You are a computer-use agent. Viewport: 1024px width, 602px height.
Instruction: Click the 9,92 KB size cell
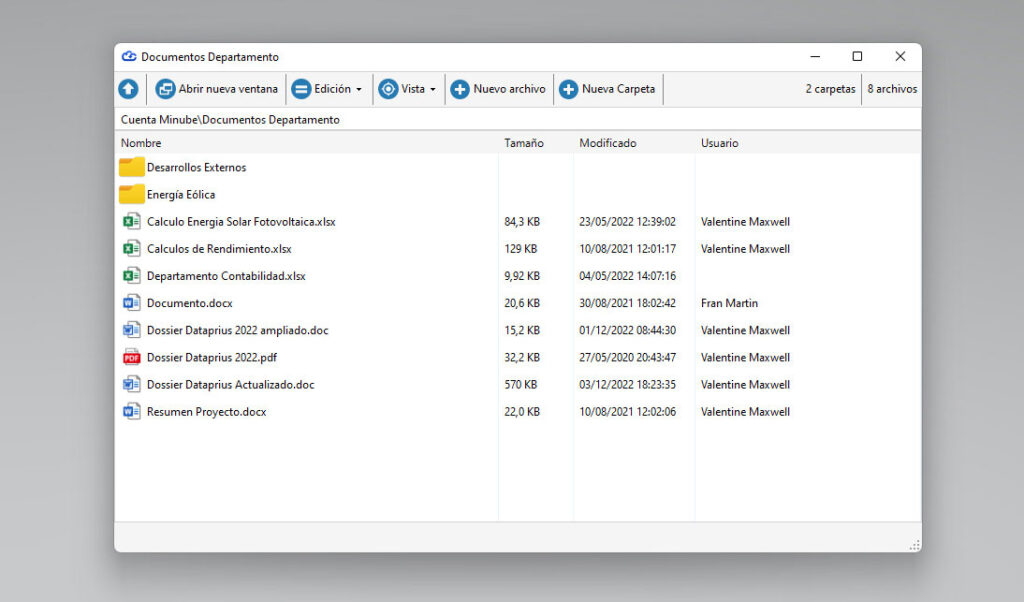tap(522, 276)
